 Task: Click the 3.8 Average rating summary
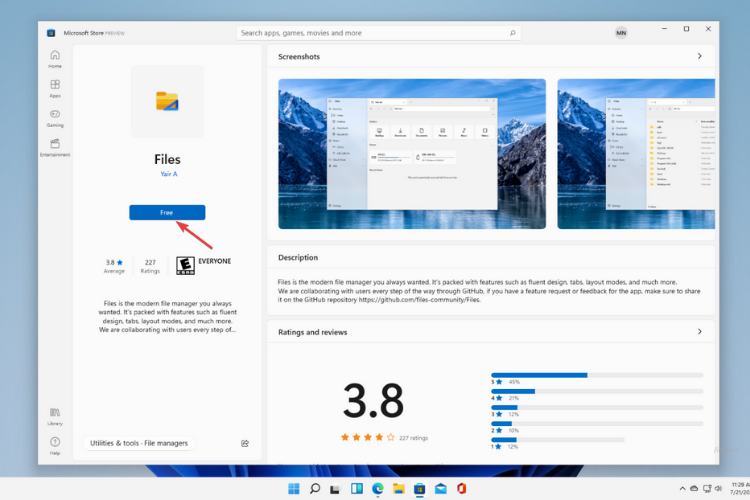pos(114,266)
